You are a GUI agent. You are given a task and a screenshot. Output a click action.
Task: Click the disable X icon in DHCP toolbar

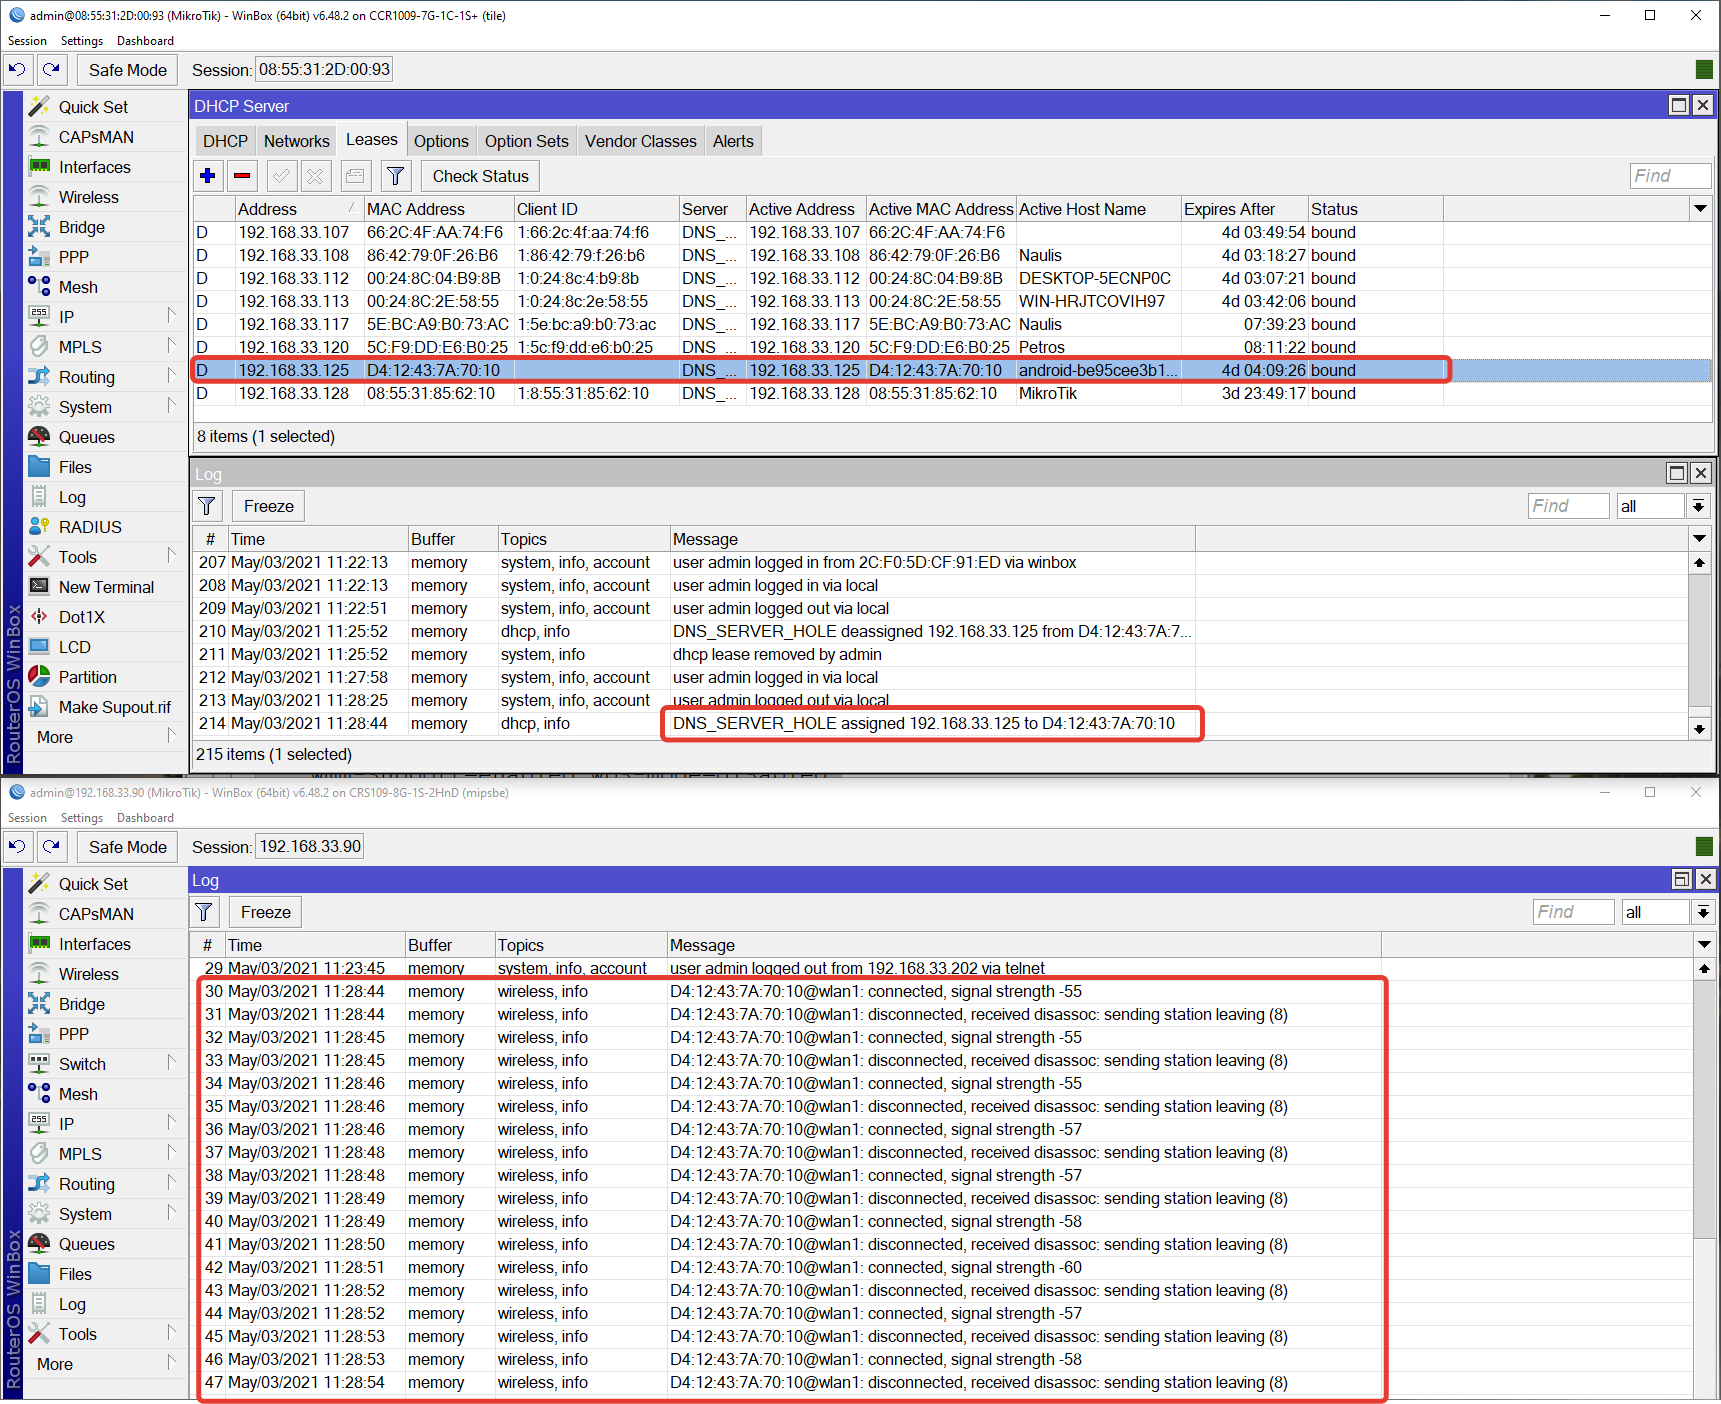pyautogui.click(x=315, y=176)
